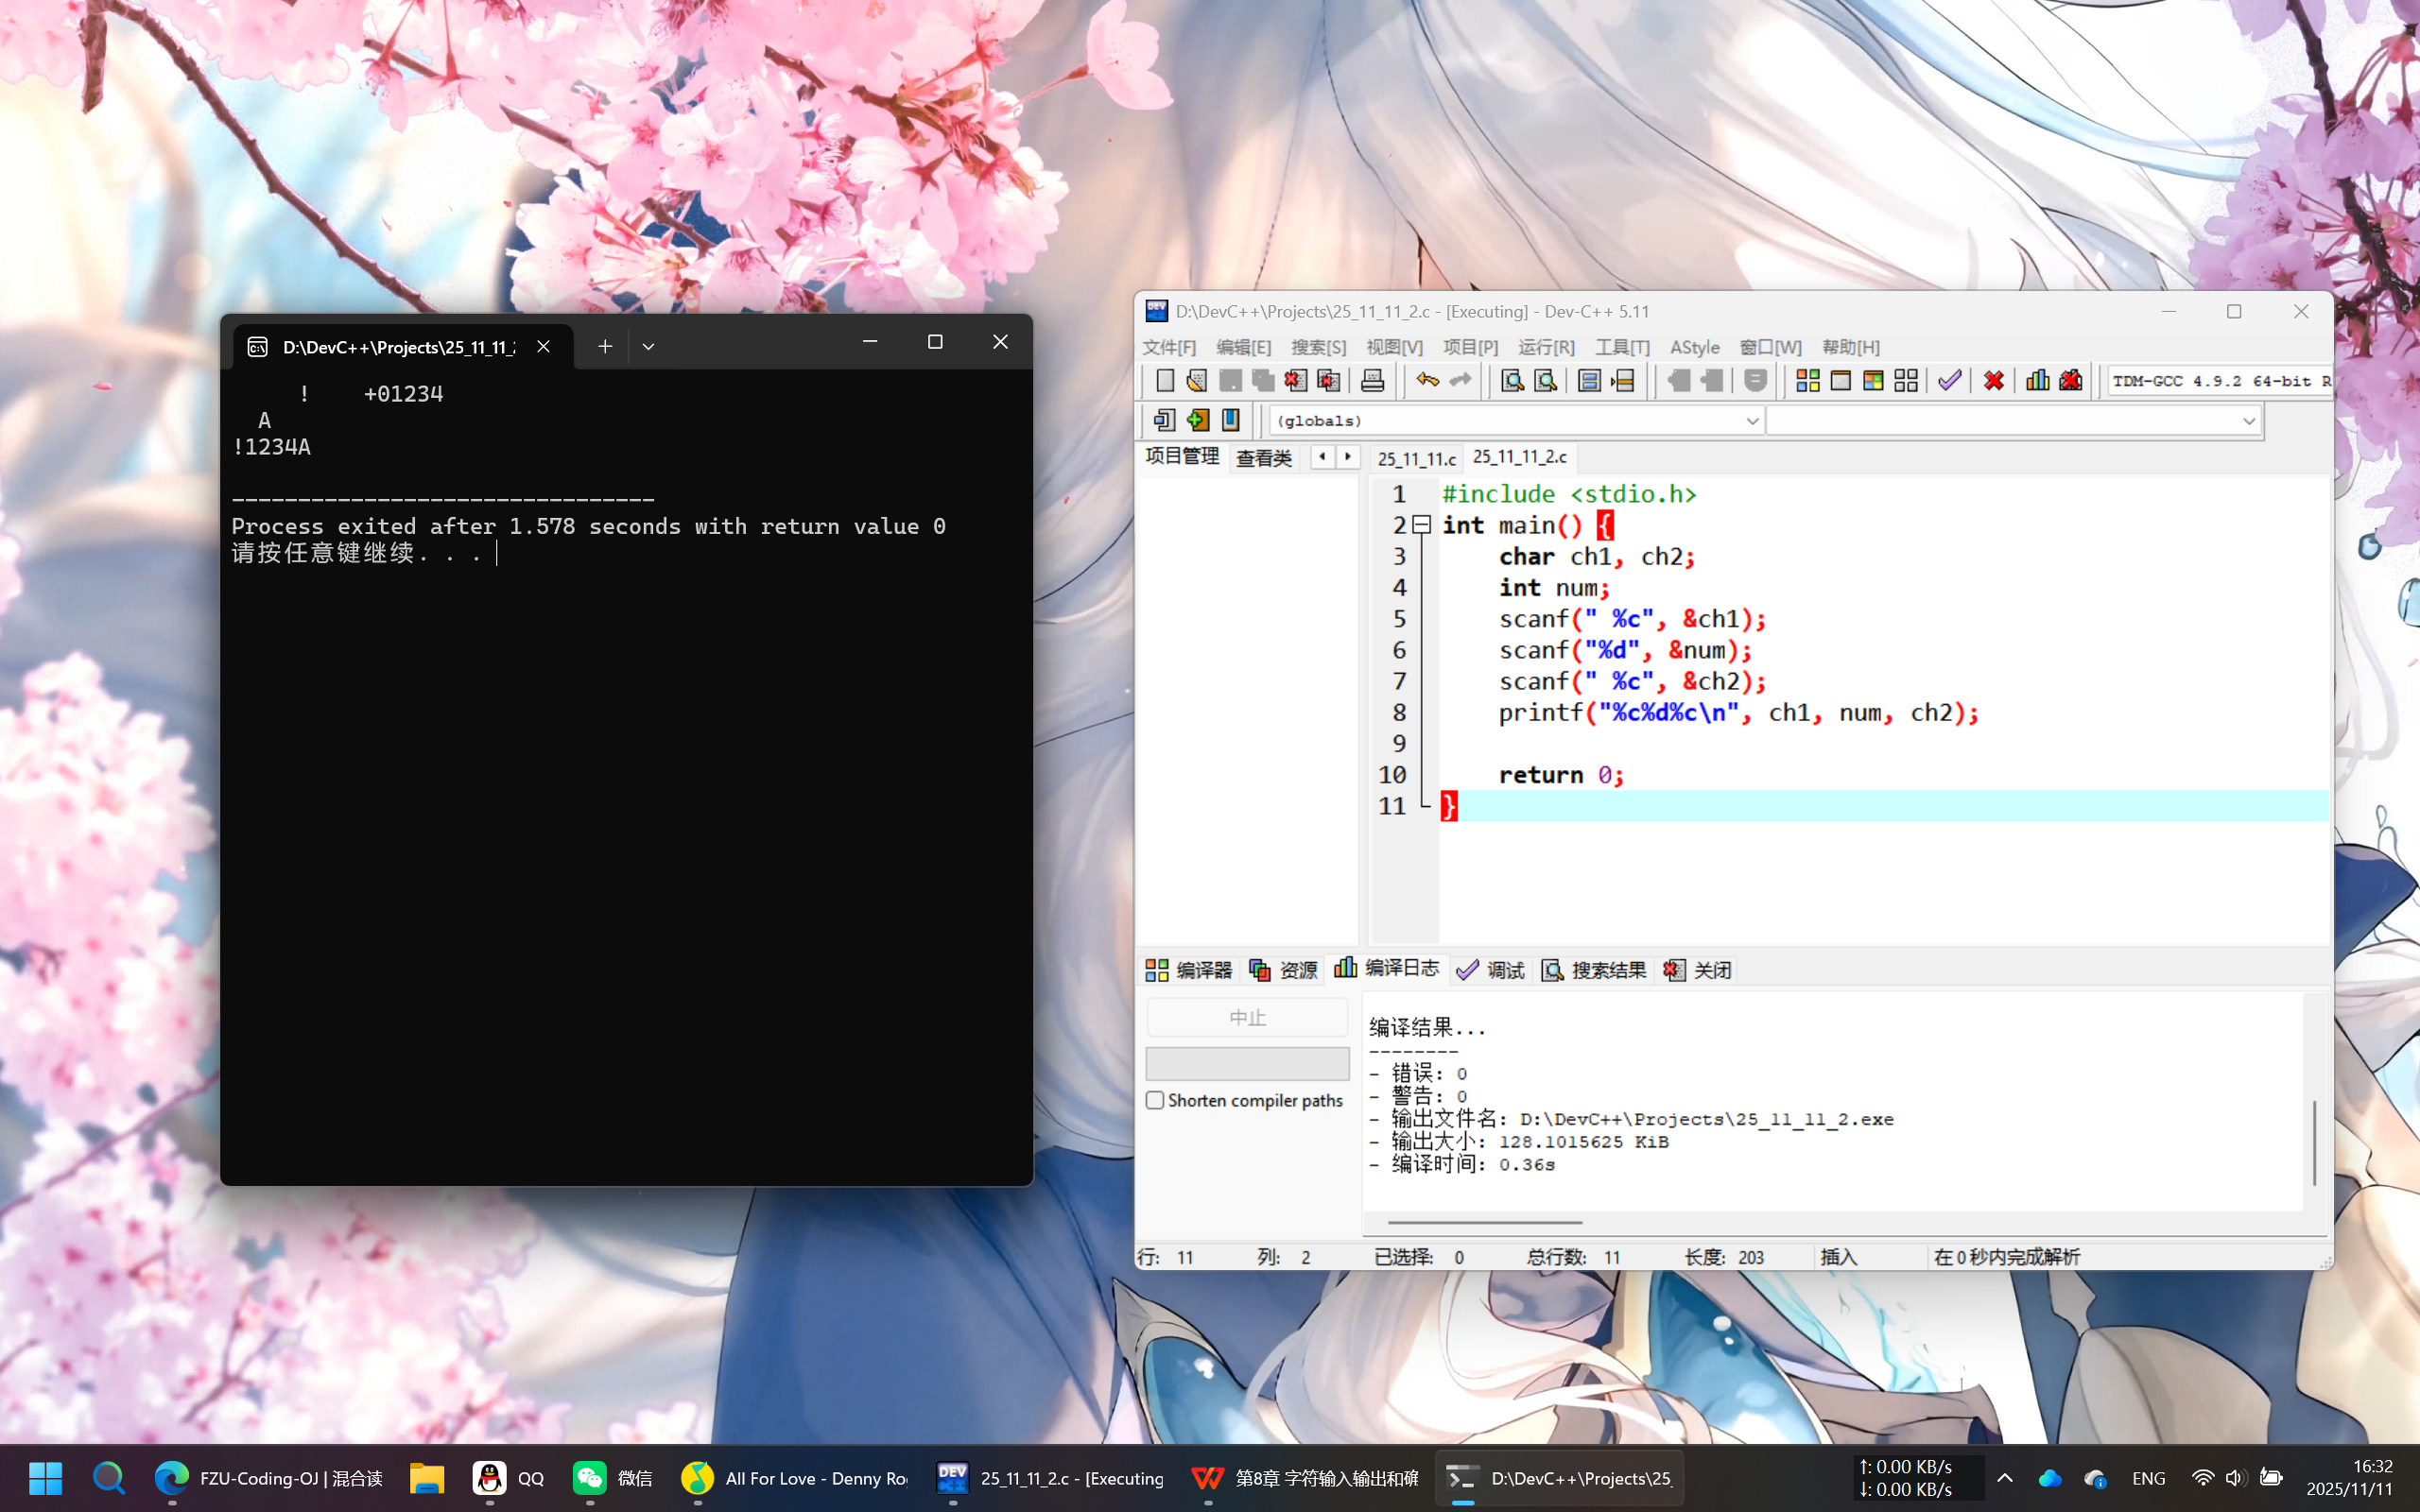Click the red X stop execution icon
2420x1512 pixels.
point(1993,380)
